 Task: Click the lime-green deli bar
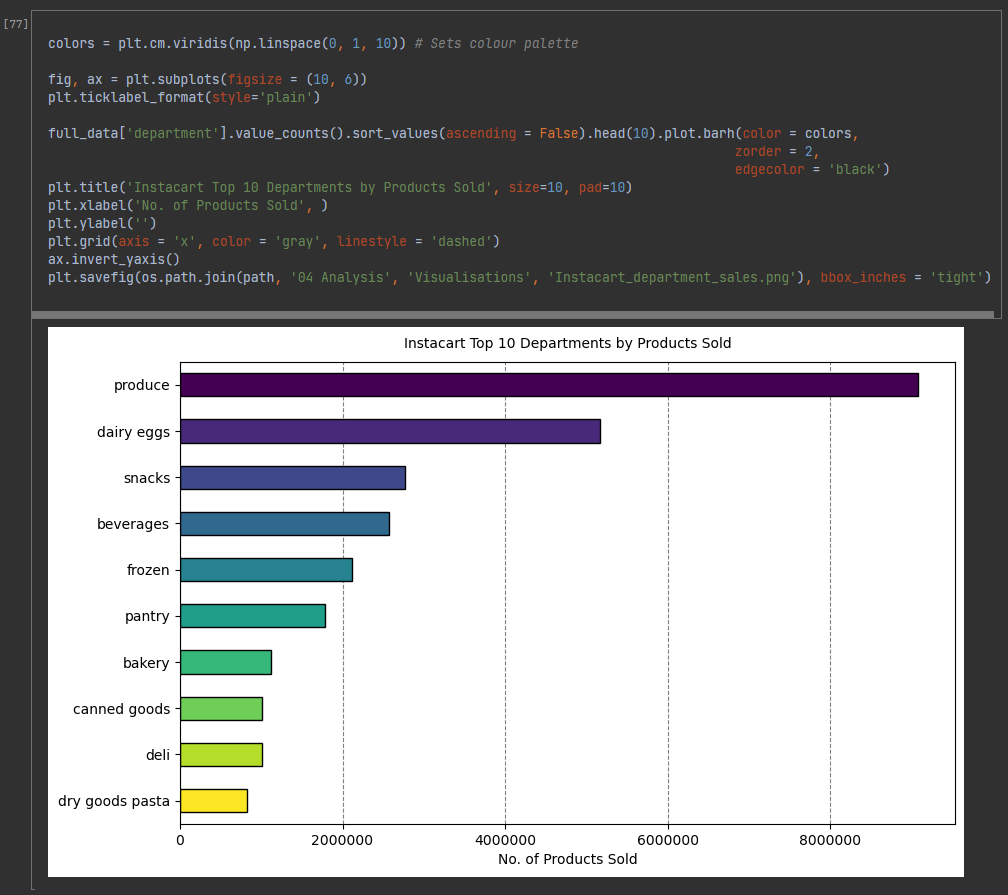[222, 755]
